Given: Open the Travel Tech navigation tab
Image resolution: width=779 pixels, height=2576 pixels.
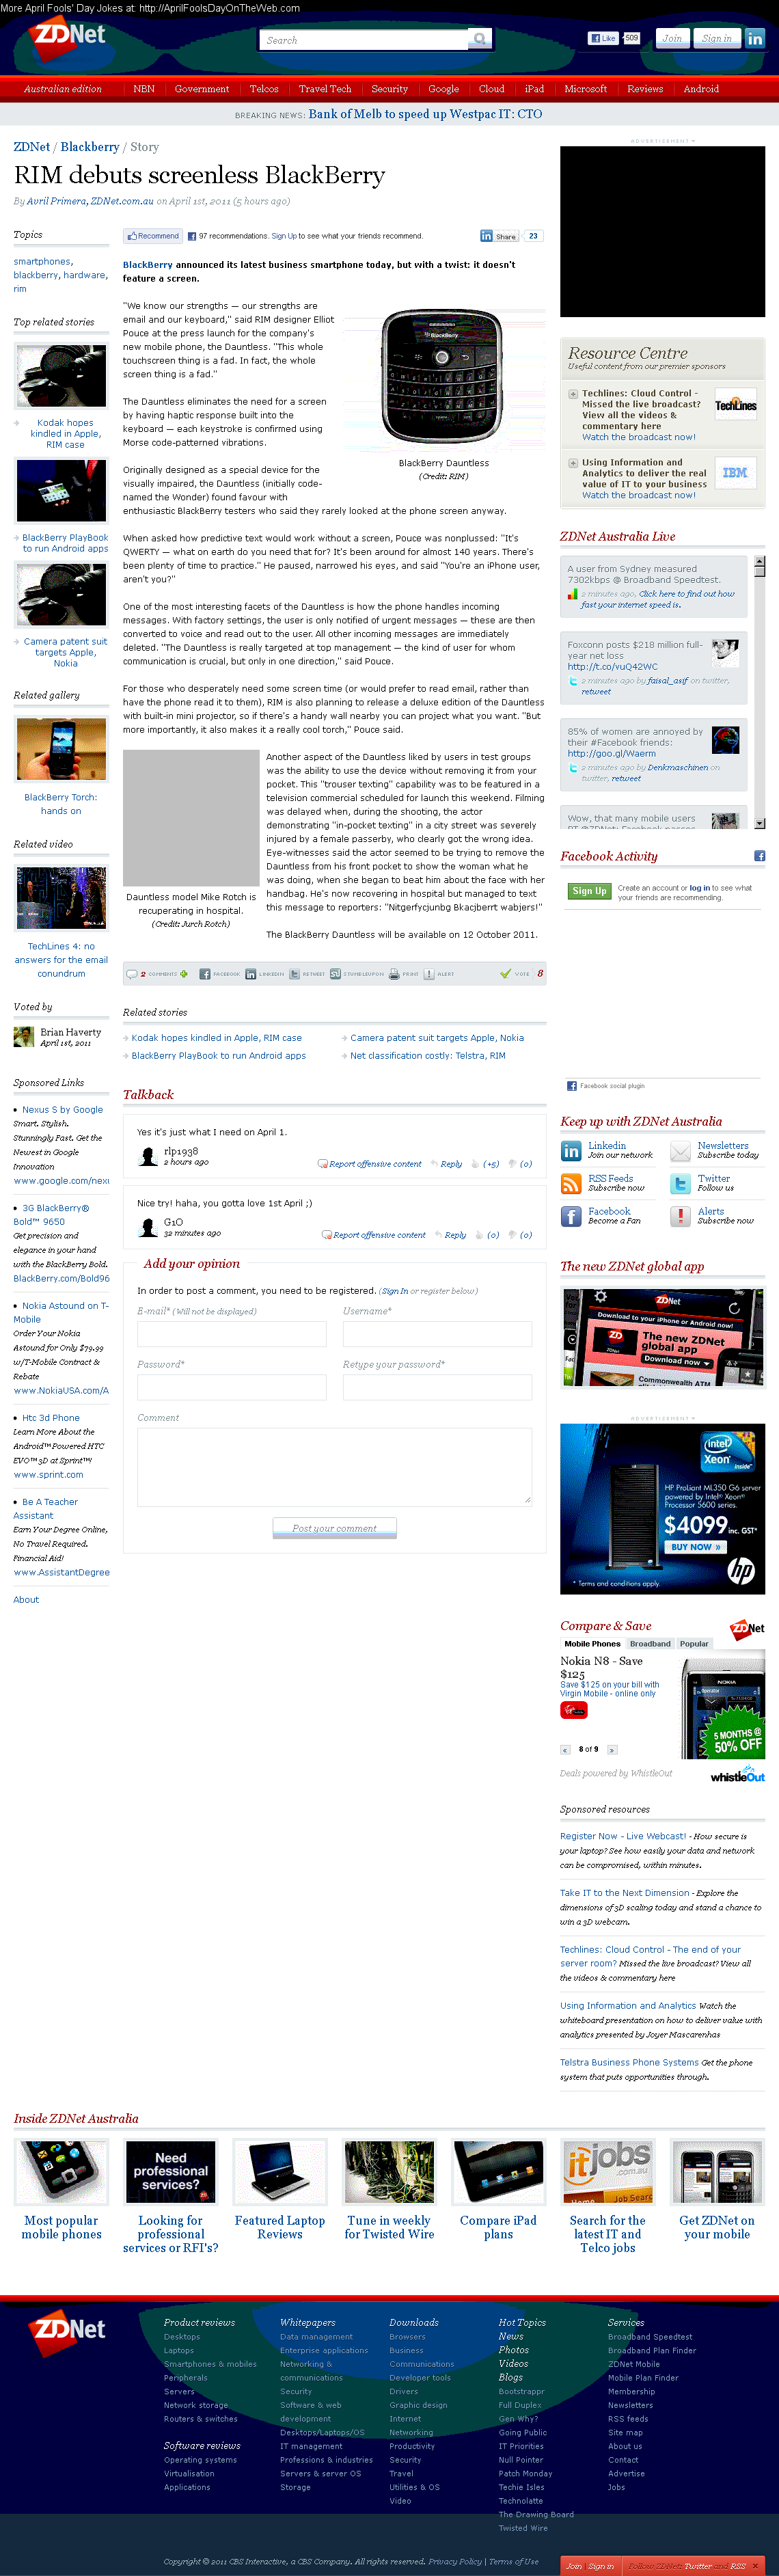Looking at the screenshot, I should click(x=325, y=89).
